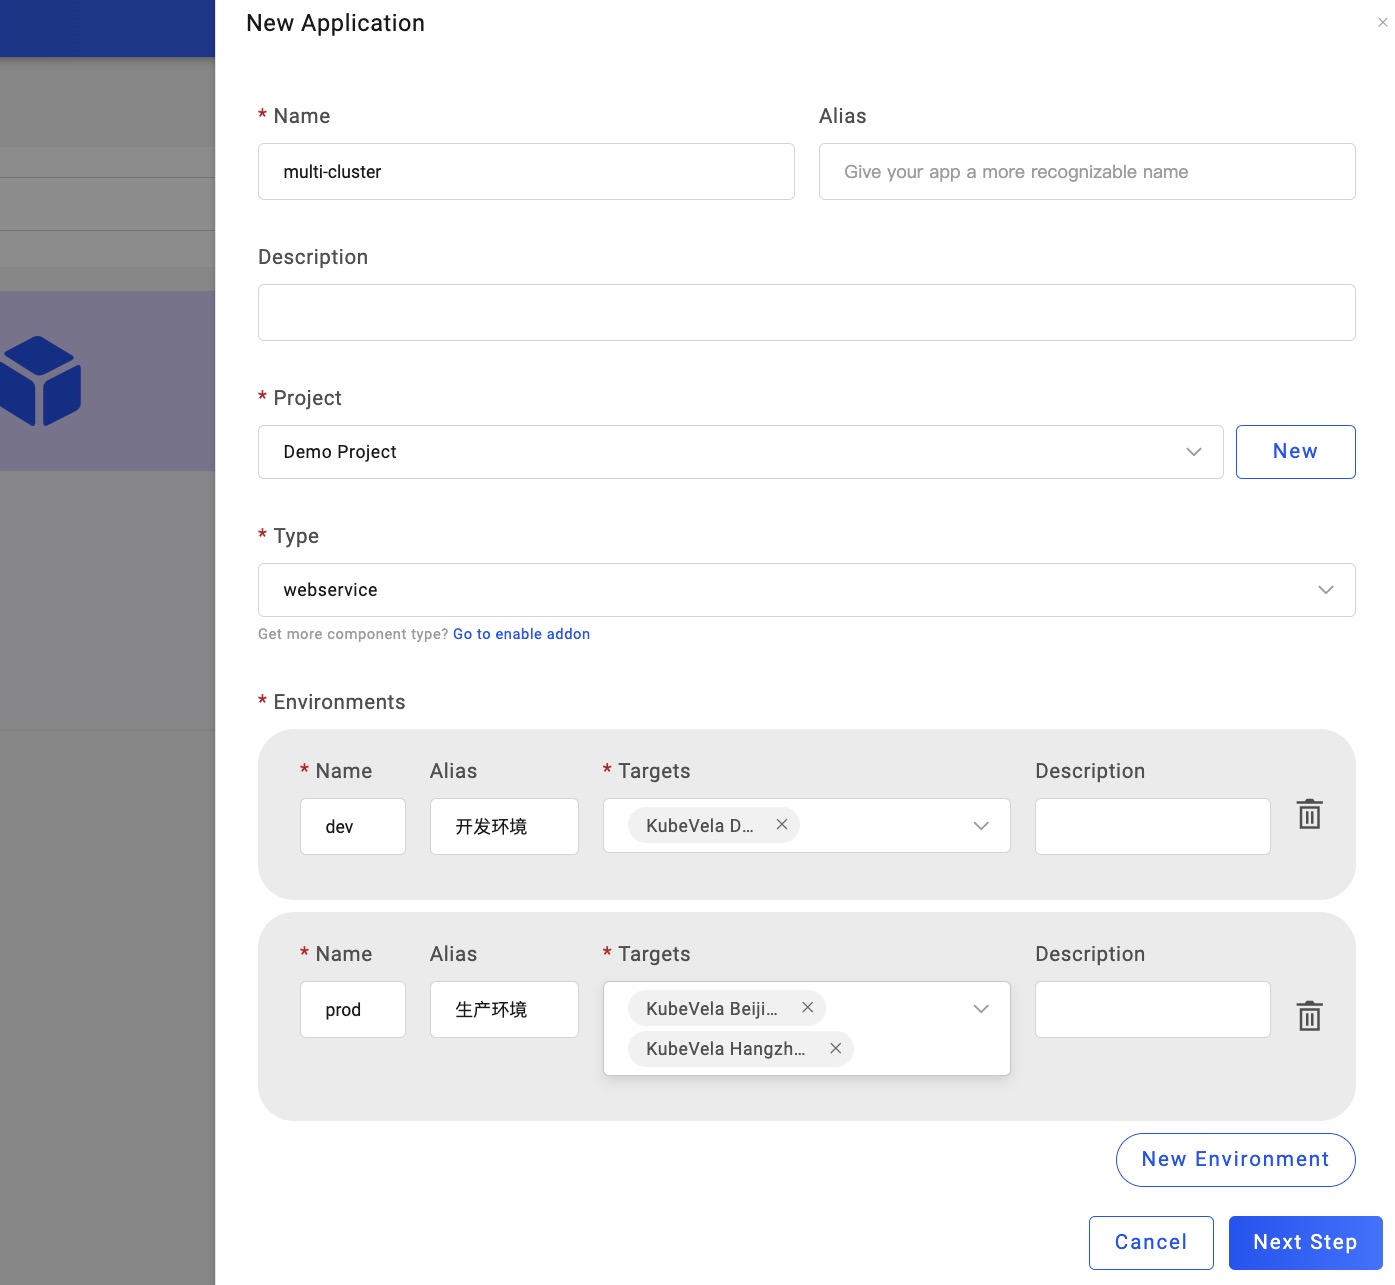
Task: Remove KubeVela Beiji... target tag
Action: [808, 1008]
